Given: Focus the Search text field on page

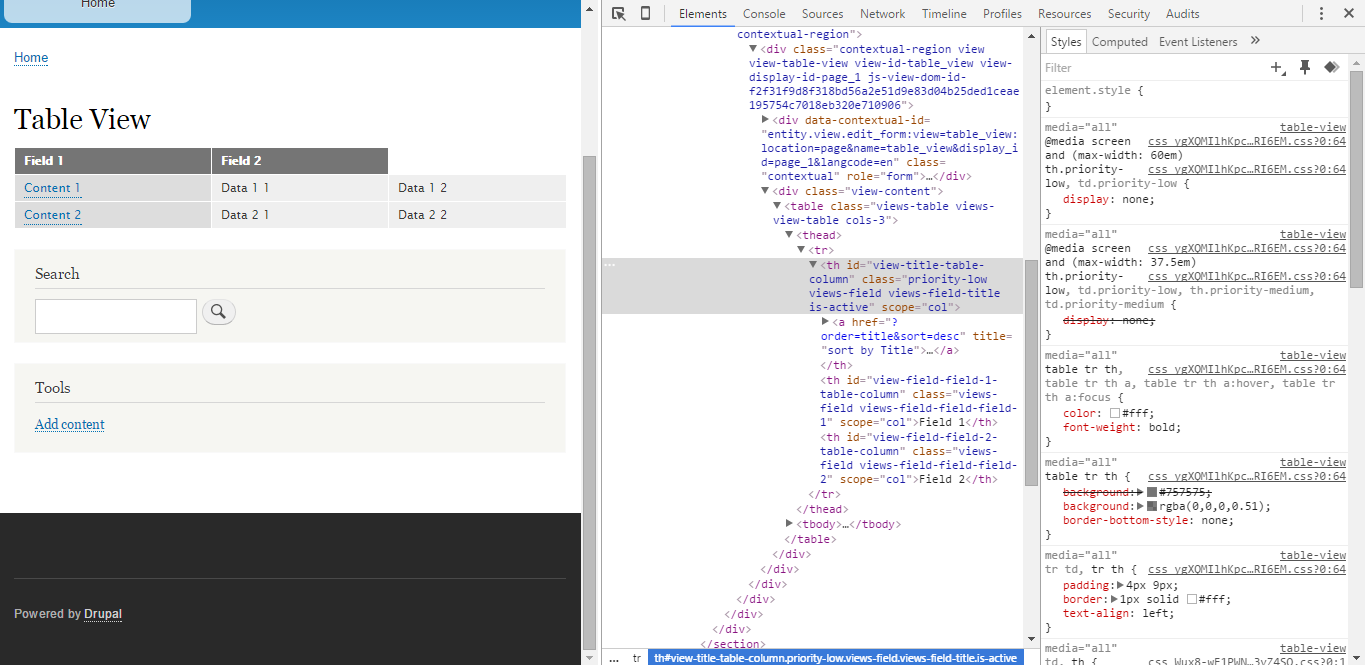Looking at the screenshot, I should pyautogui.click(x=116, y=316).
